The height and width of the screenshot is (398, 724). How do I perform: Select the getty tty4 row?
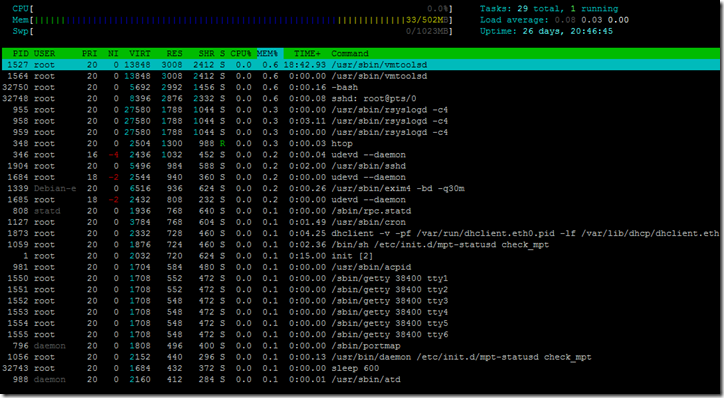pyautogui.click(x=361, y=312)
